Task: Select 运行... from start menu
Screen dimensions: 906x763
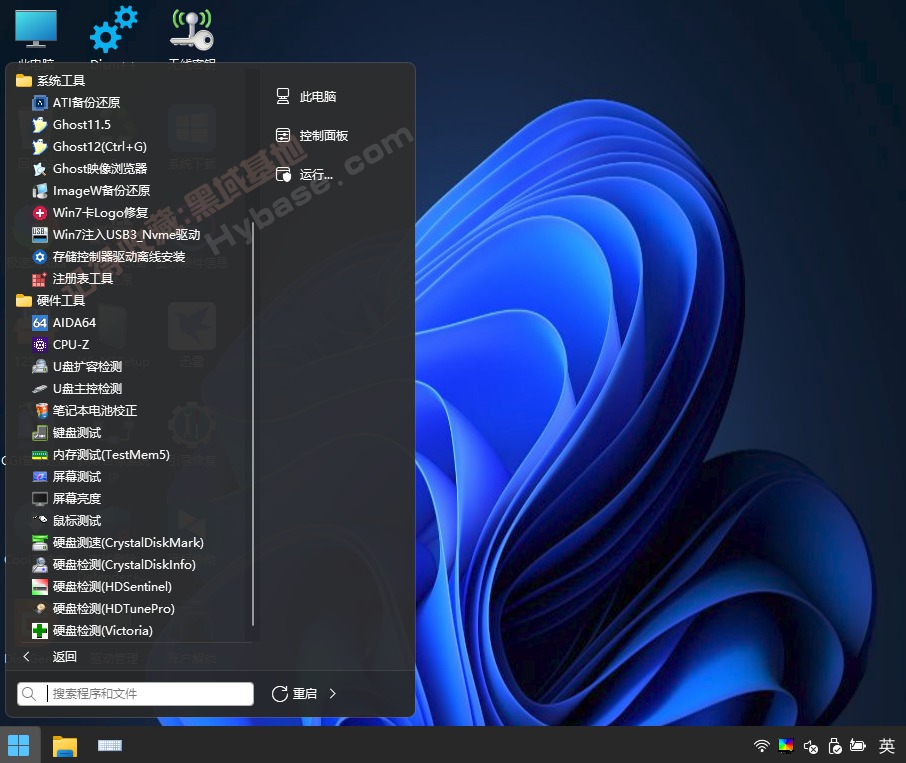Action: (305, 174)
